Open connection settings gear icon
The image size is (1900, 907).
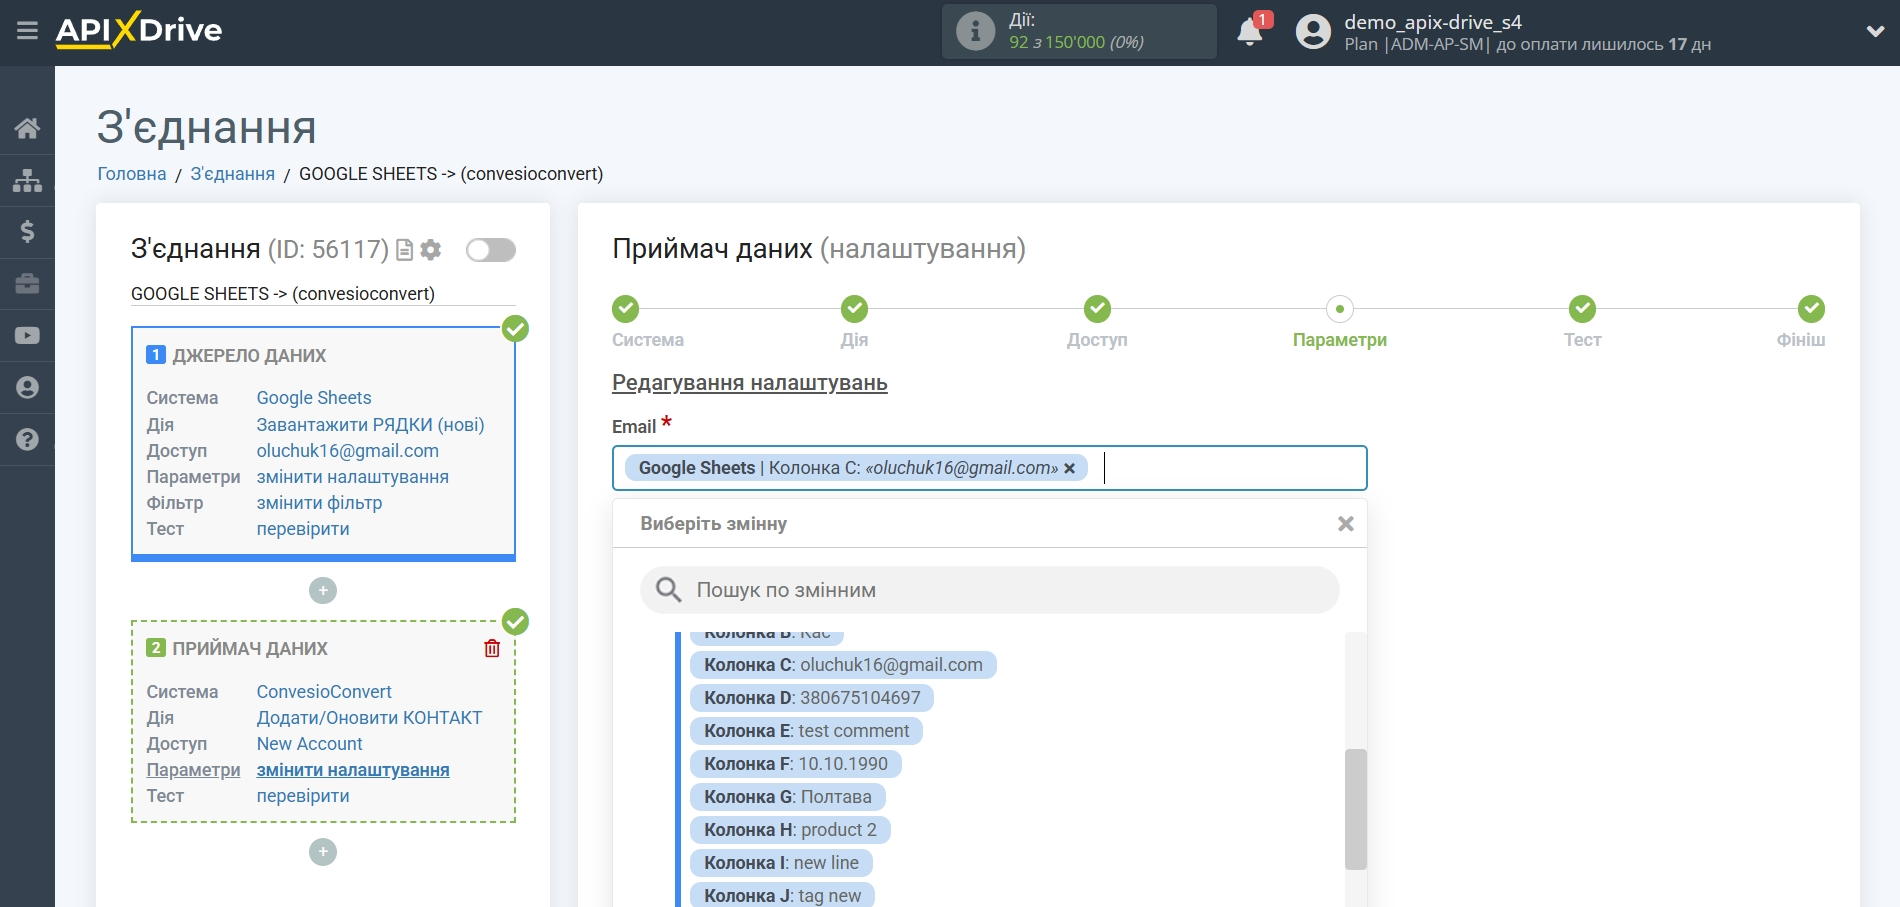pos(431,250)
